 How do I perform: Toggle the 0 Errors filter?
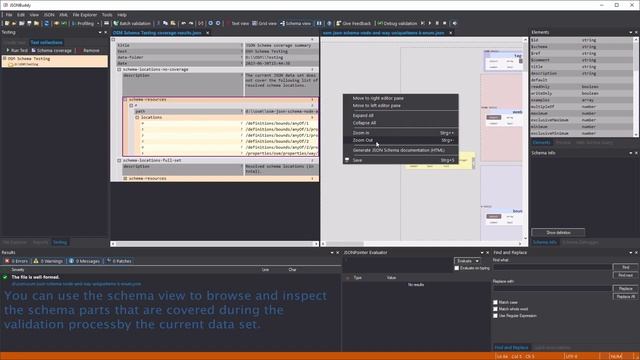click(16, 261)
